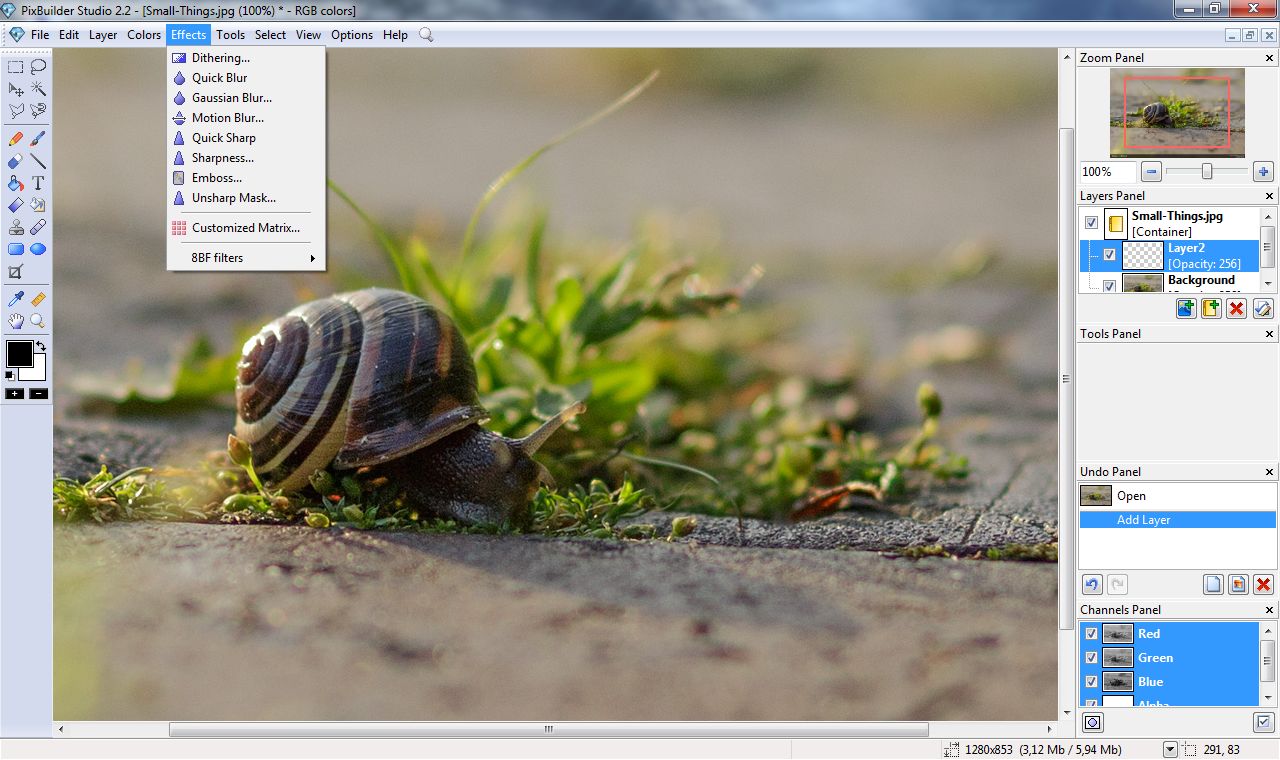Delete history with Undo Panel red X

click(1263, 585)
